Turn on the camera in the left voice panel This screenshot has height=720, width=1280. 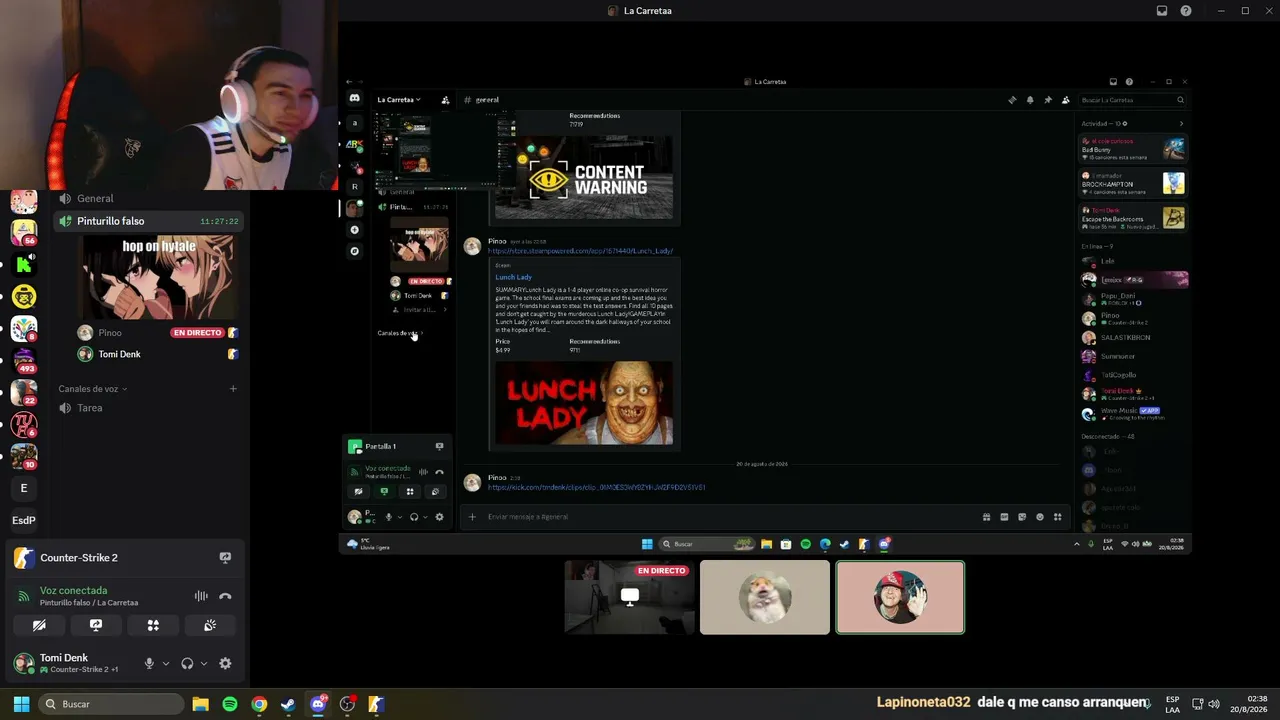tap(39, 625)
